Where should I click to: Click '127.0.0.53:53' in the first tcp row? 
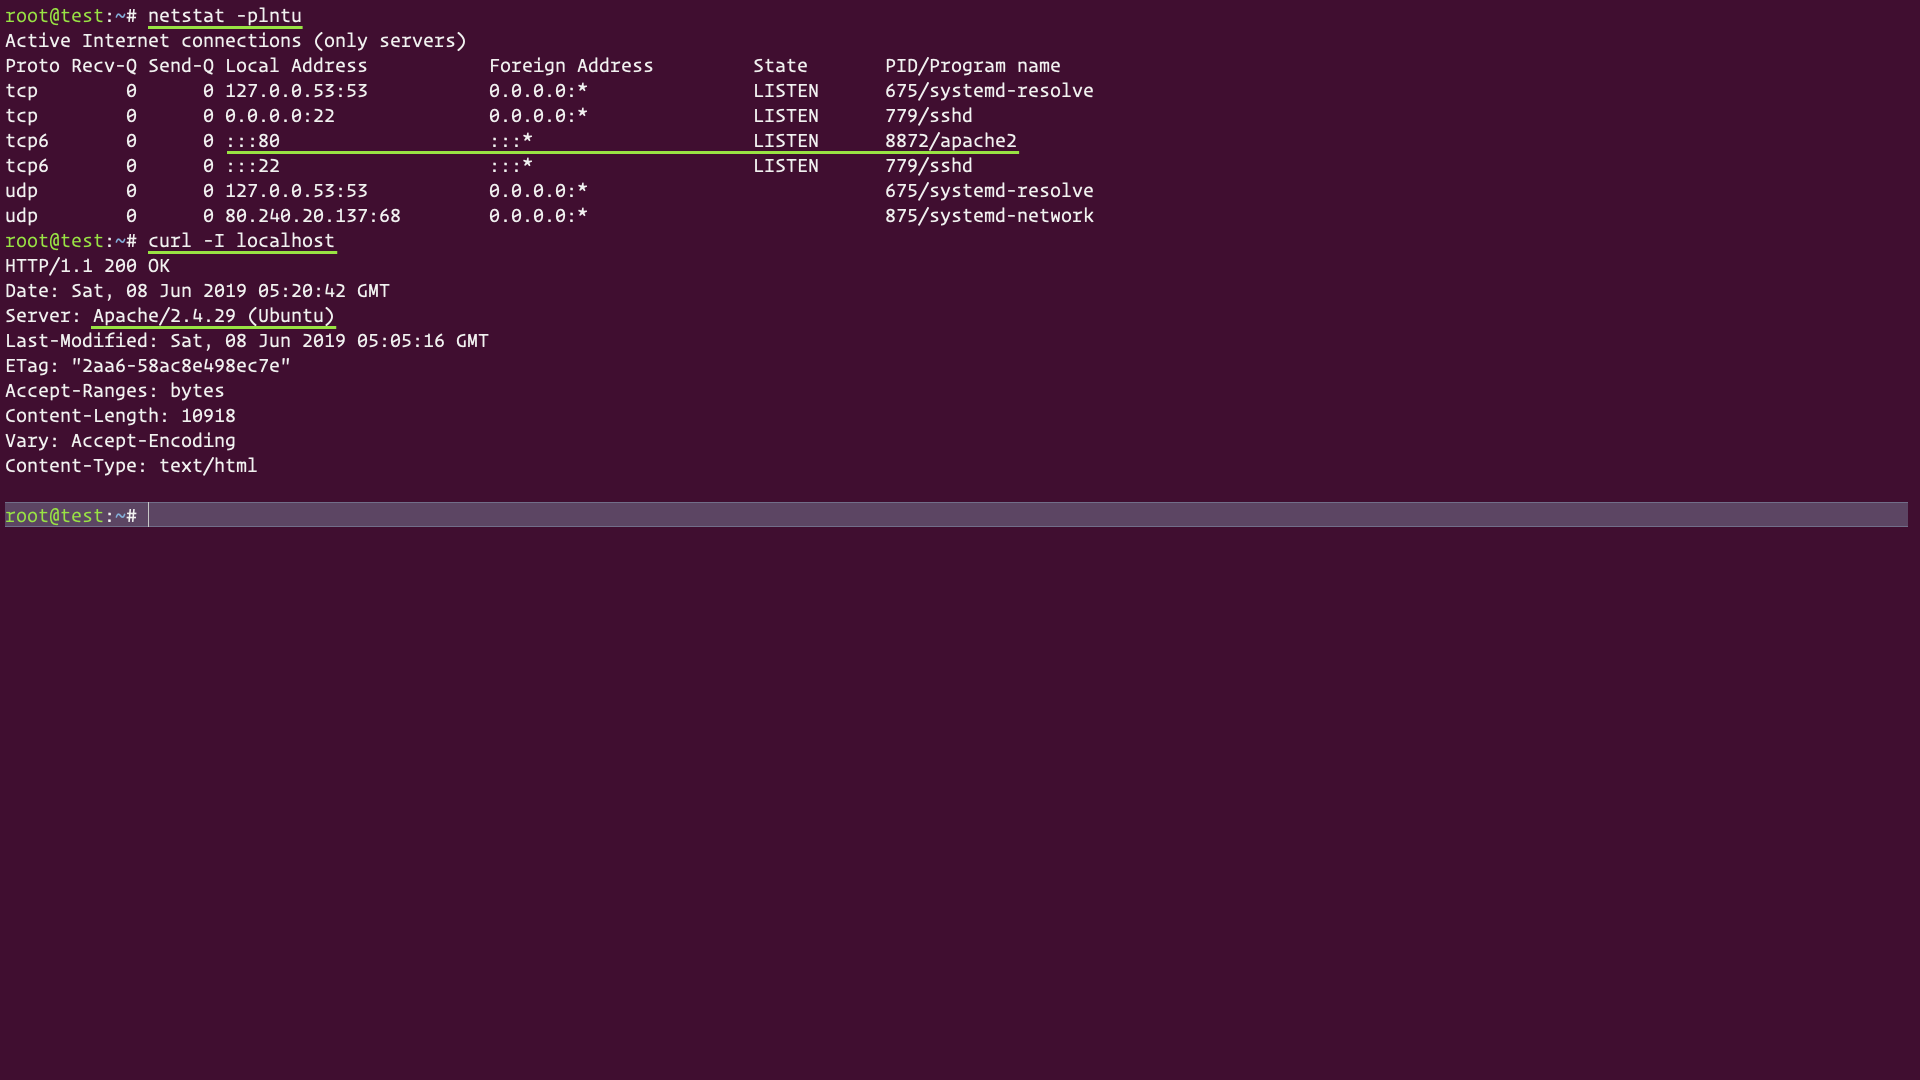[296, 91]
